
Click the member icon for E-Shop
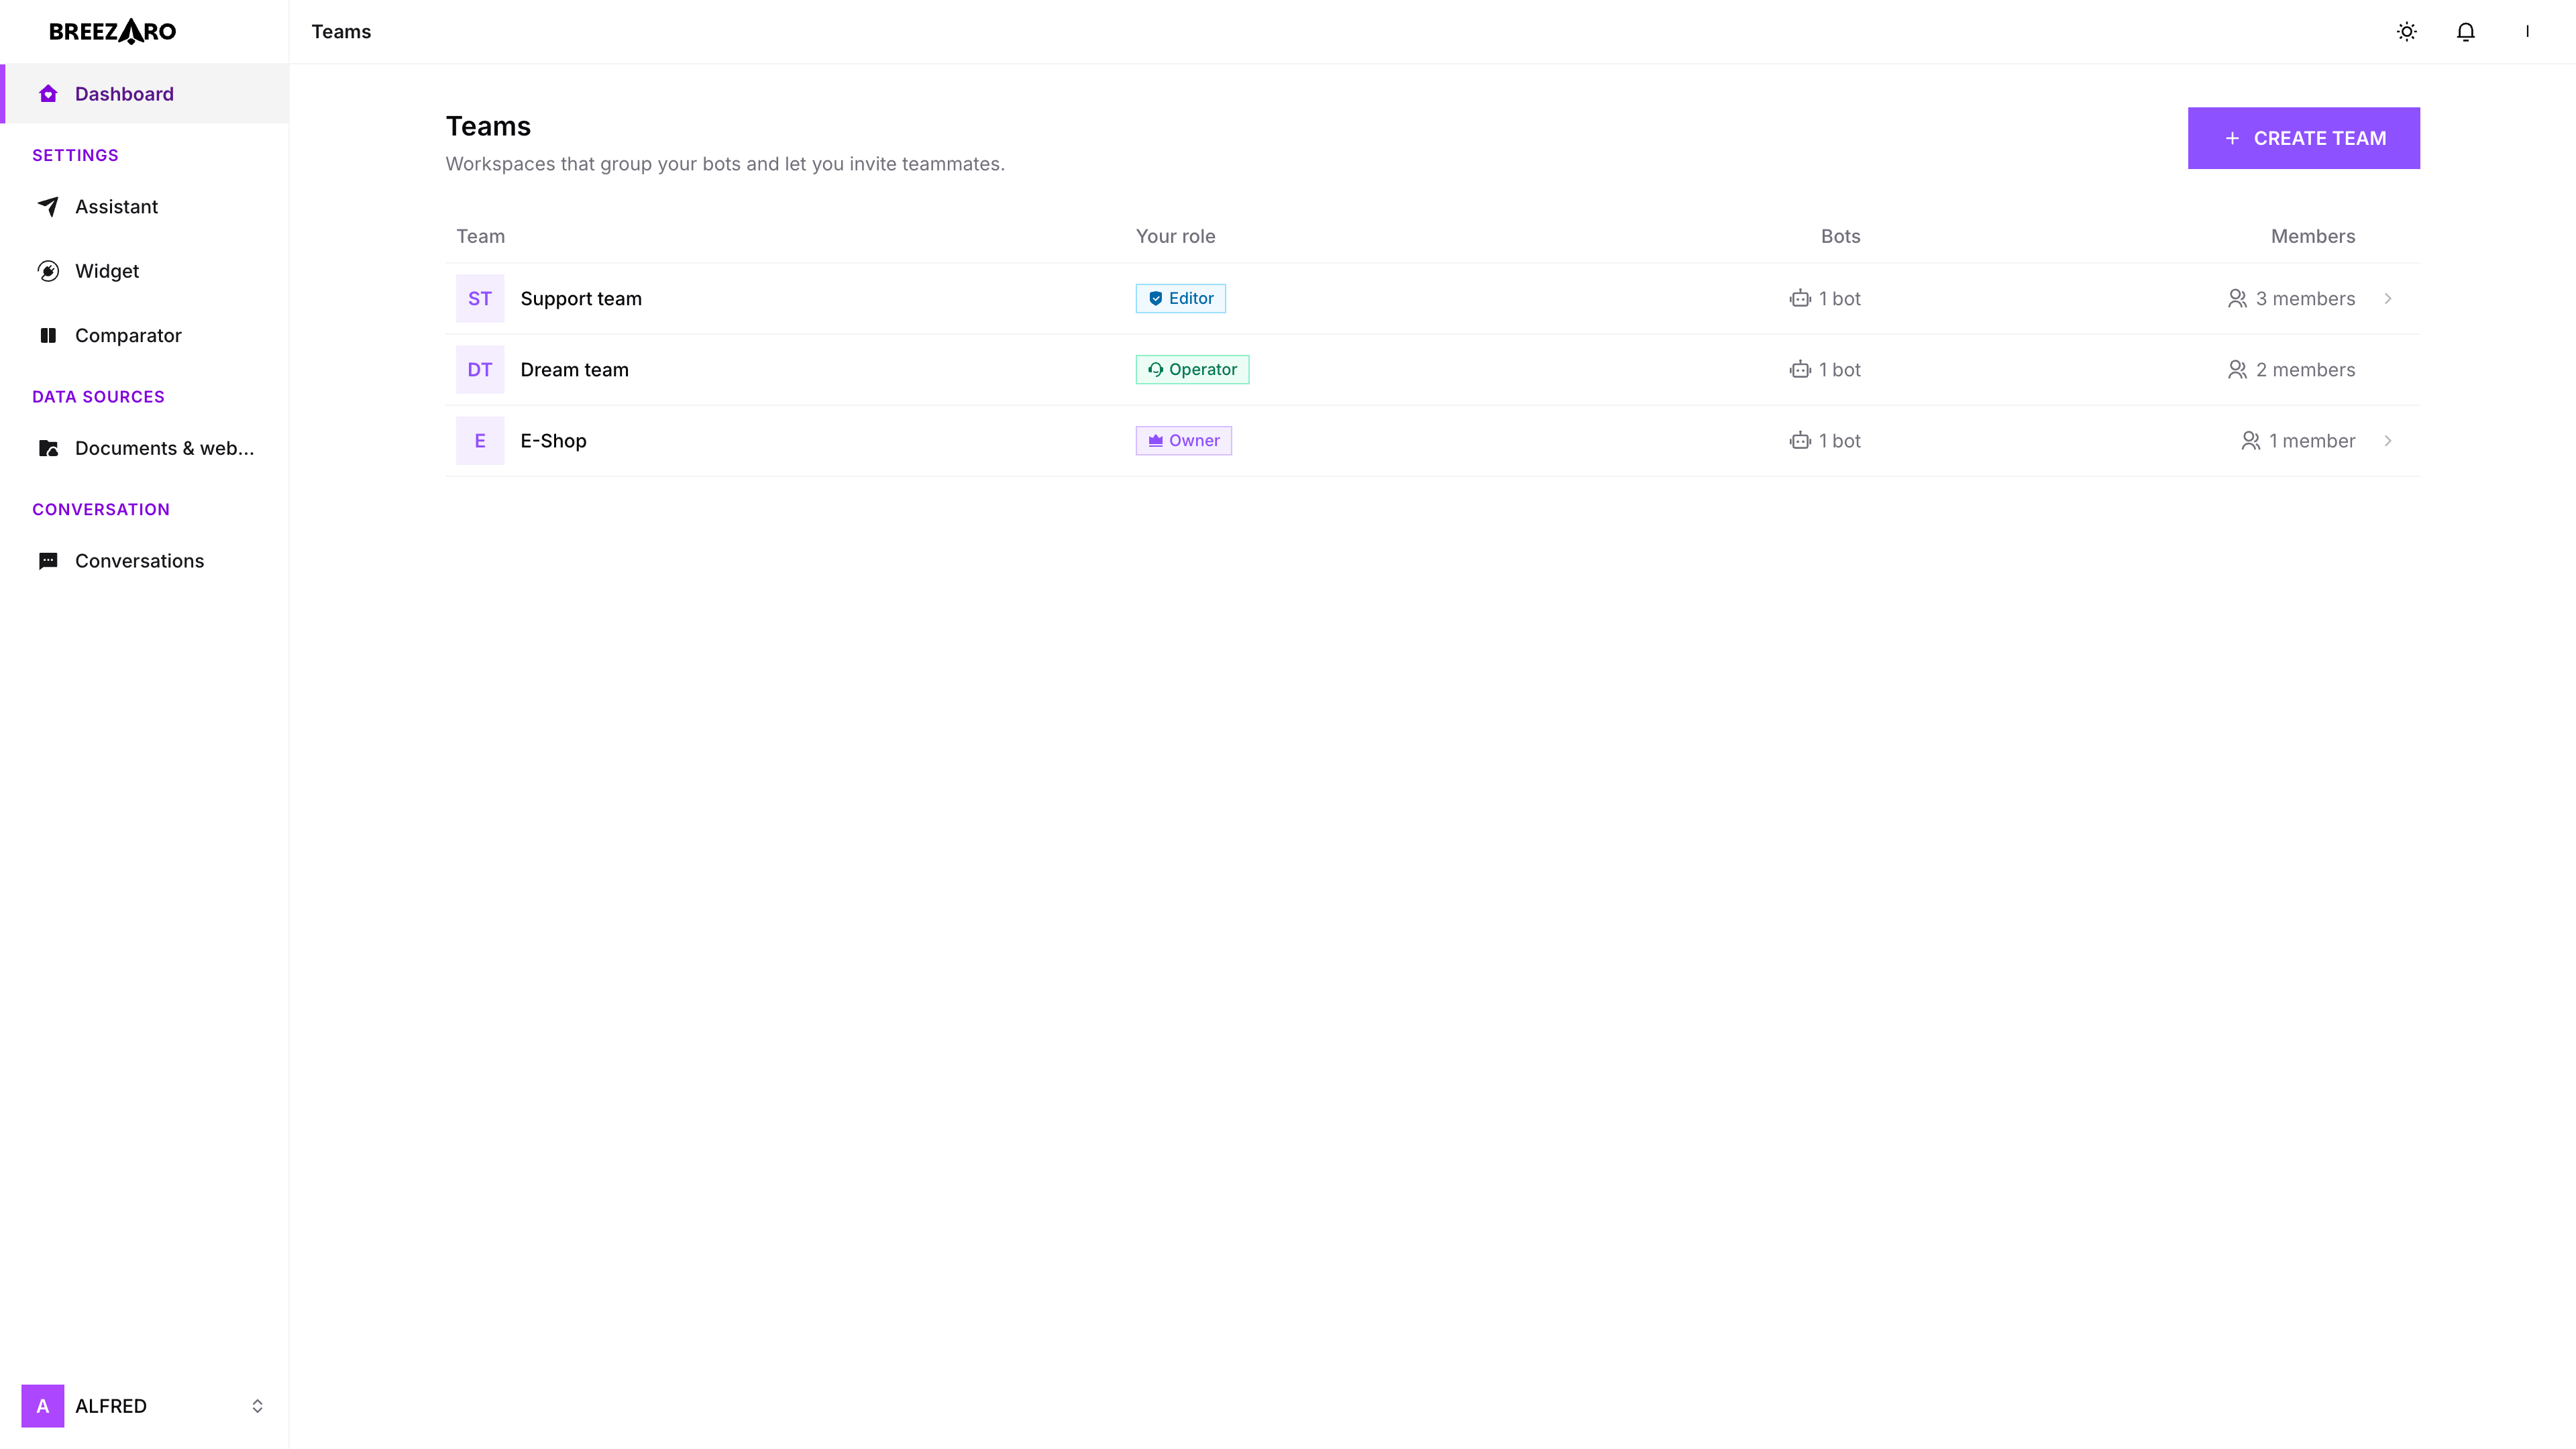2250,441
